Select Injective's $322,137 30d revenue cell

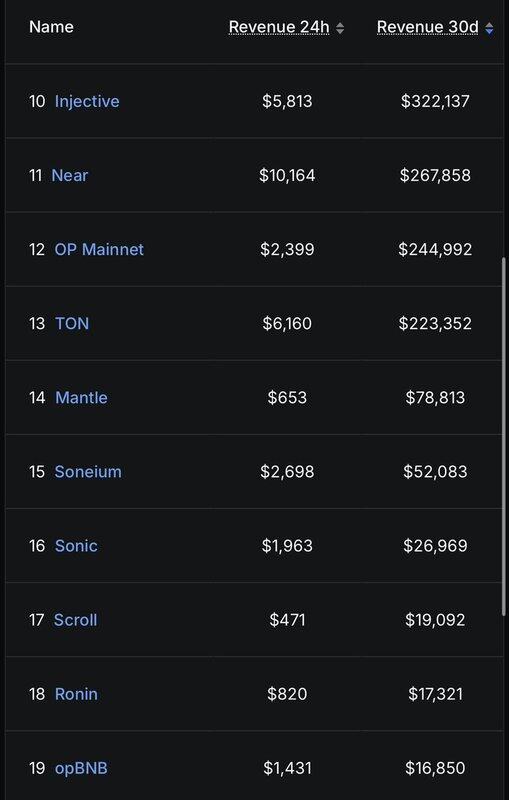pyautogui.click(x=435, y=101)
